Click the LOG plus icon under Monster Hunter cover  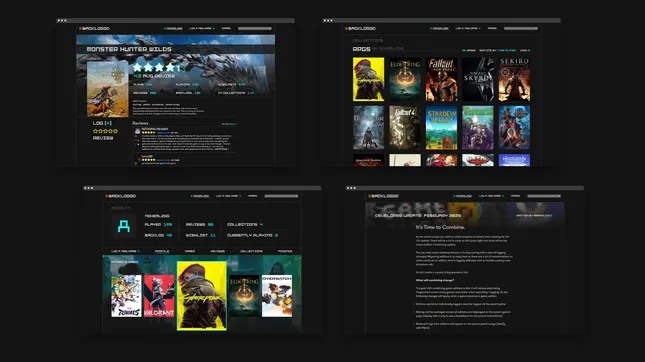click(x=108, y=123)
